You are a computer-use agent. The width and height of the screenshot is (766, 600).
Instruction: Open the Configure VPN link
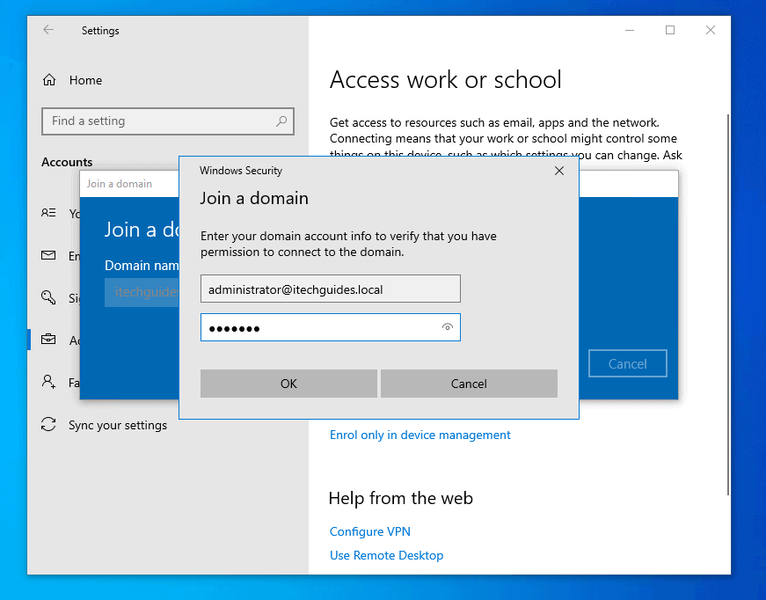pos(370,532)
